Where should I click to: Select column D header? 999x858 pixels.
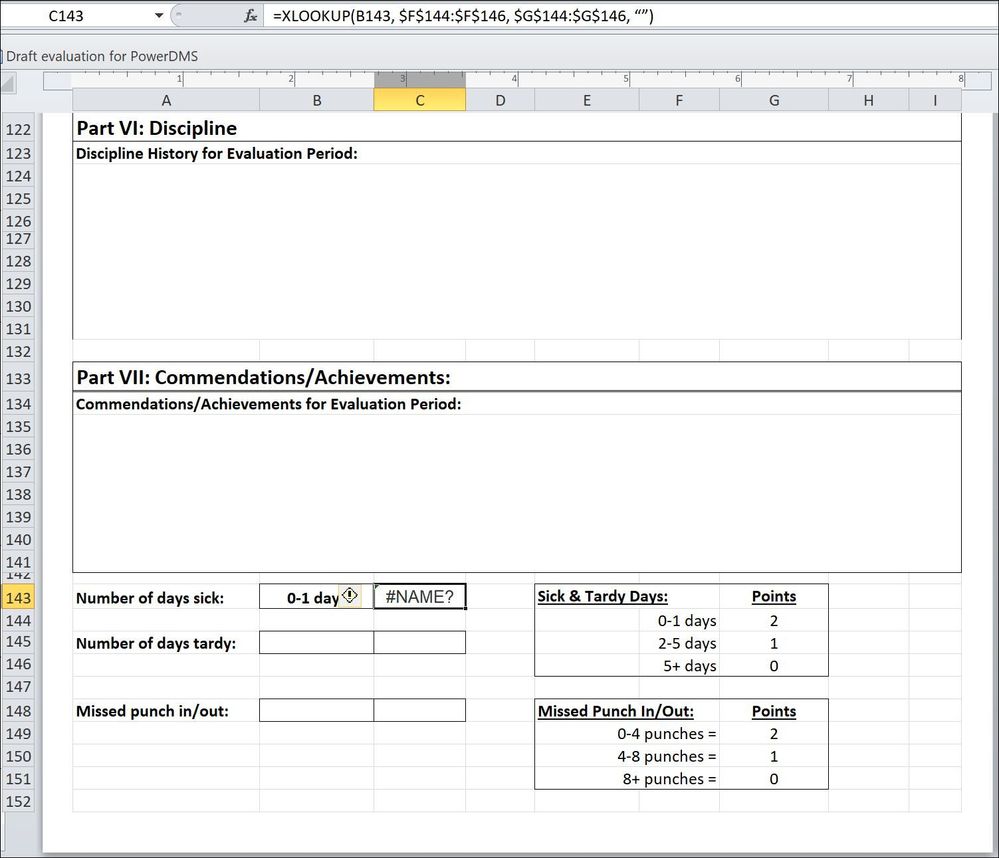pyautogui.click(x=500, y=100)
